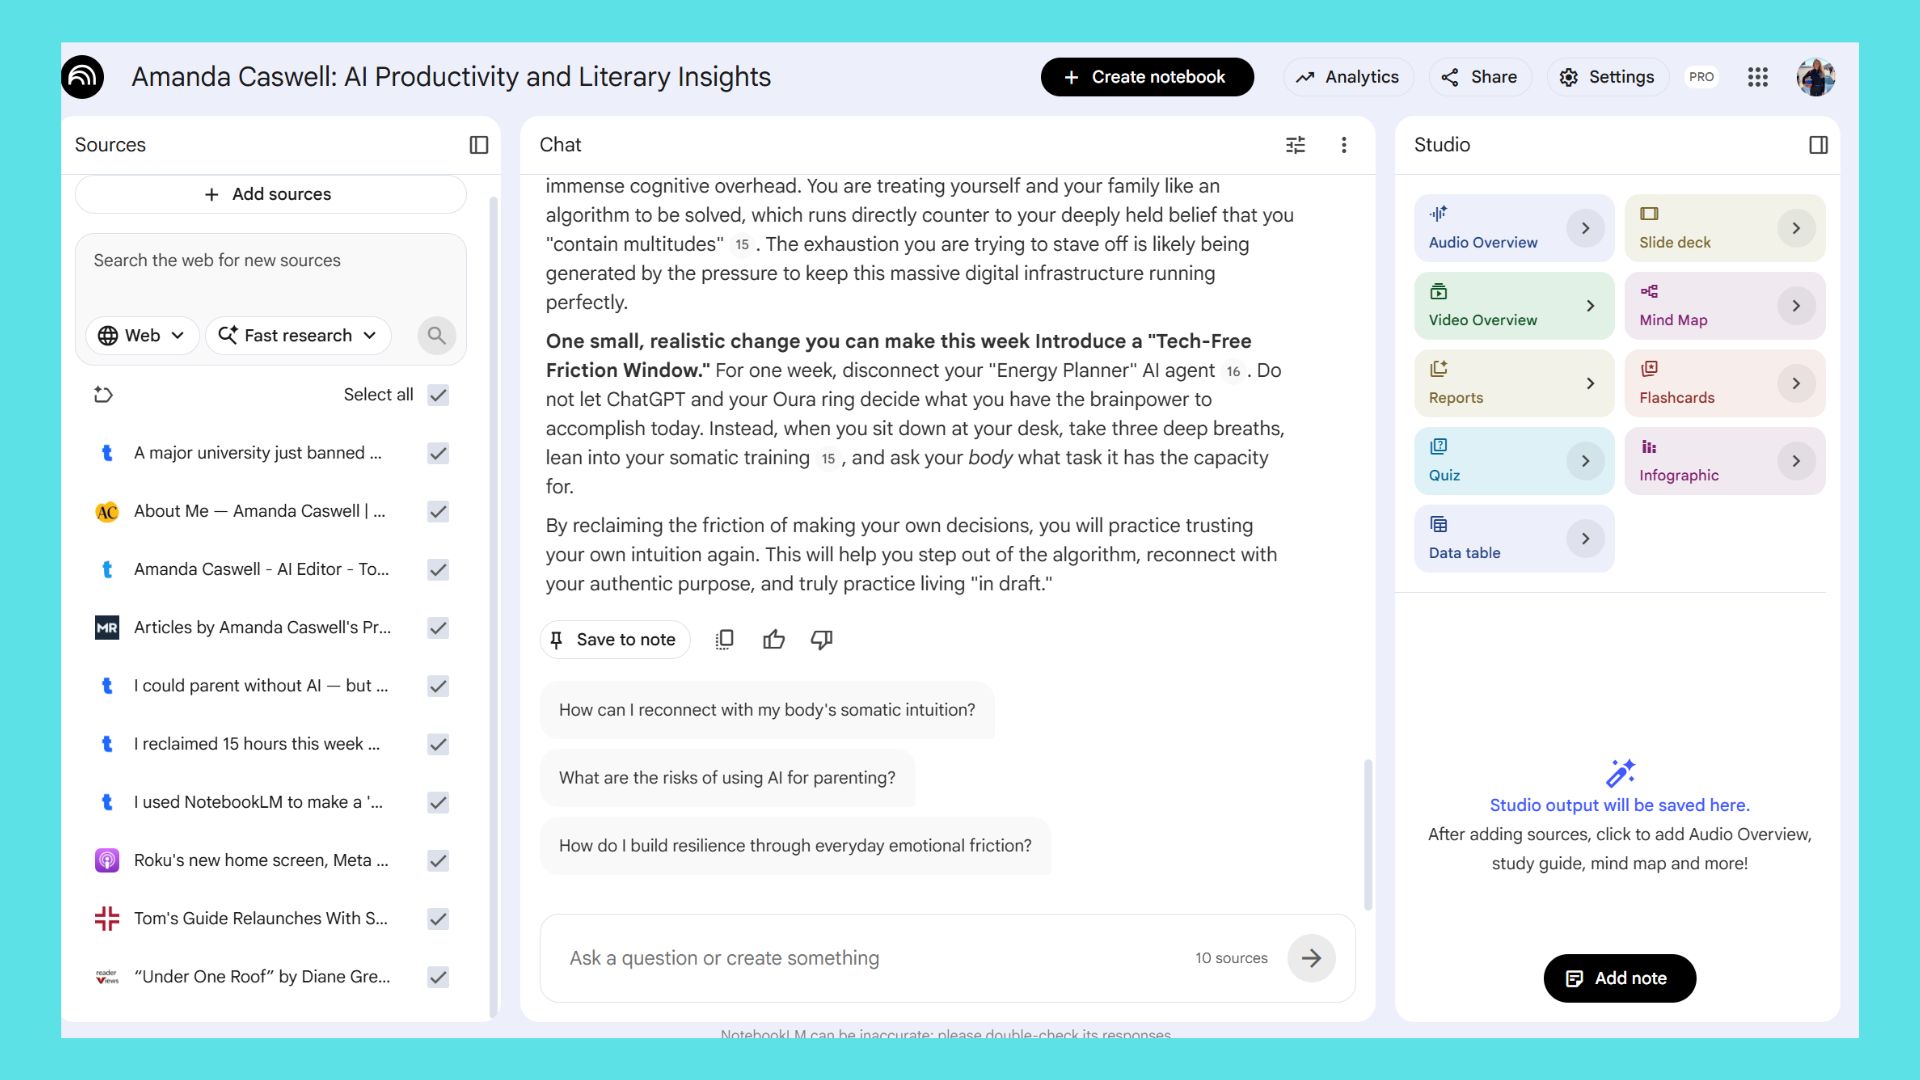Ask 'What are the risks of using AI for parenting?'
1920x1080 pixels.
tap(727, 778)
